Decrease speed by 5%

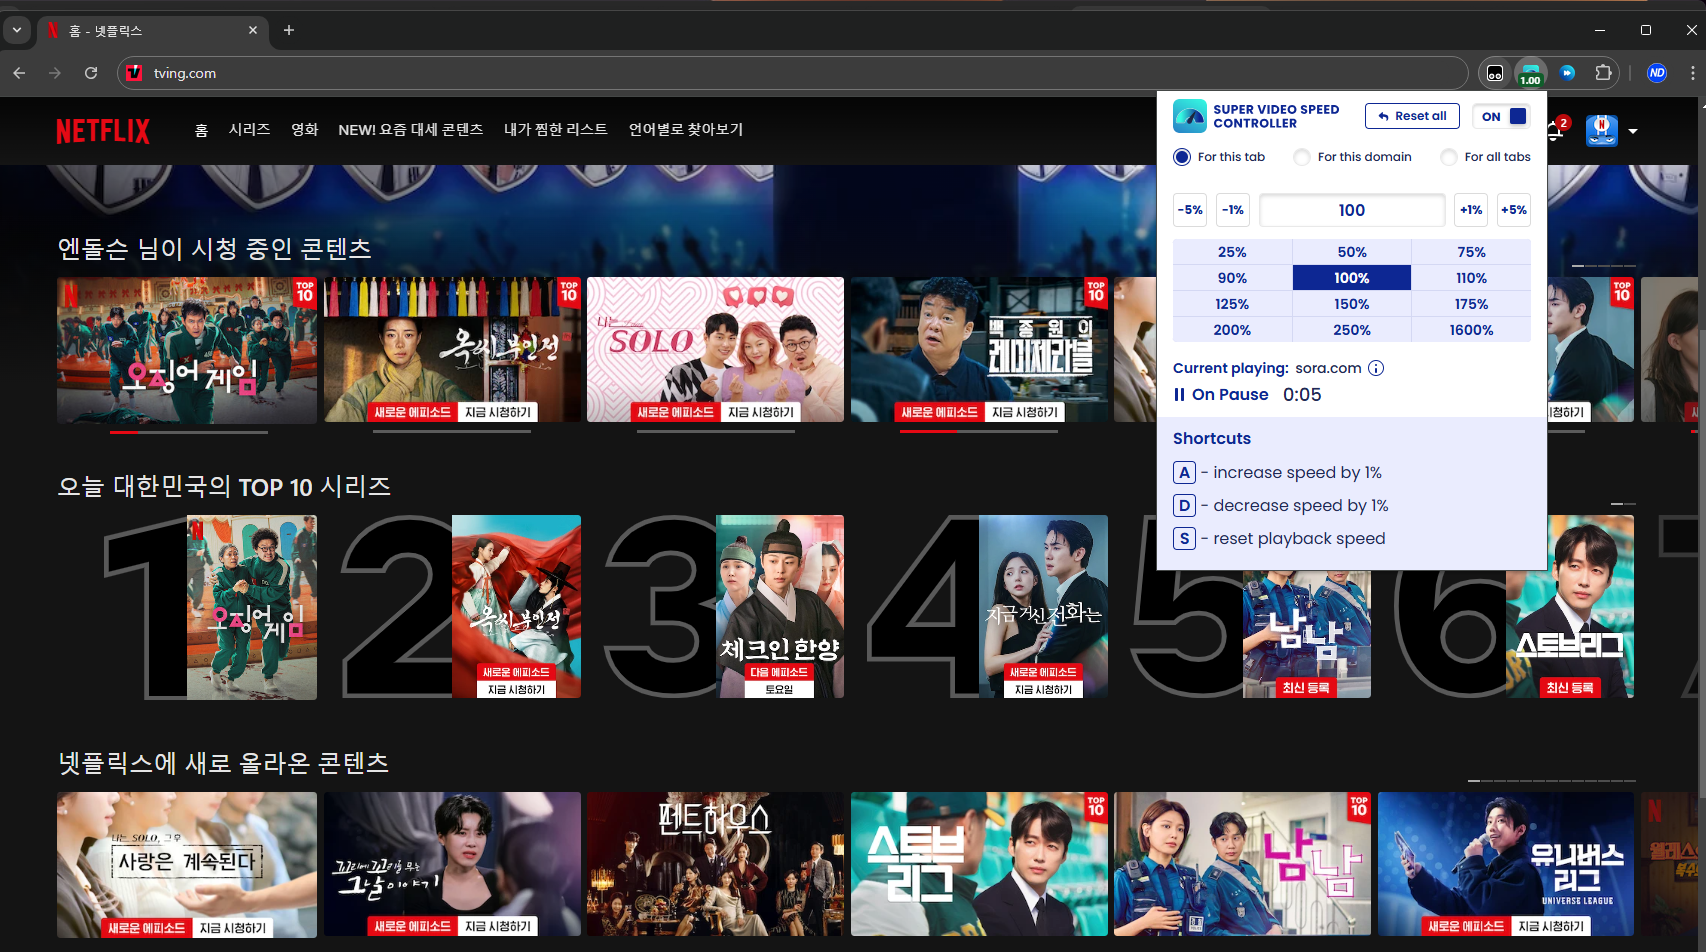click(1190, 210)
